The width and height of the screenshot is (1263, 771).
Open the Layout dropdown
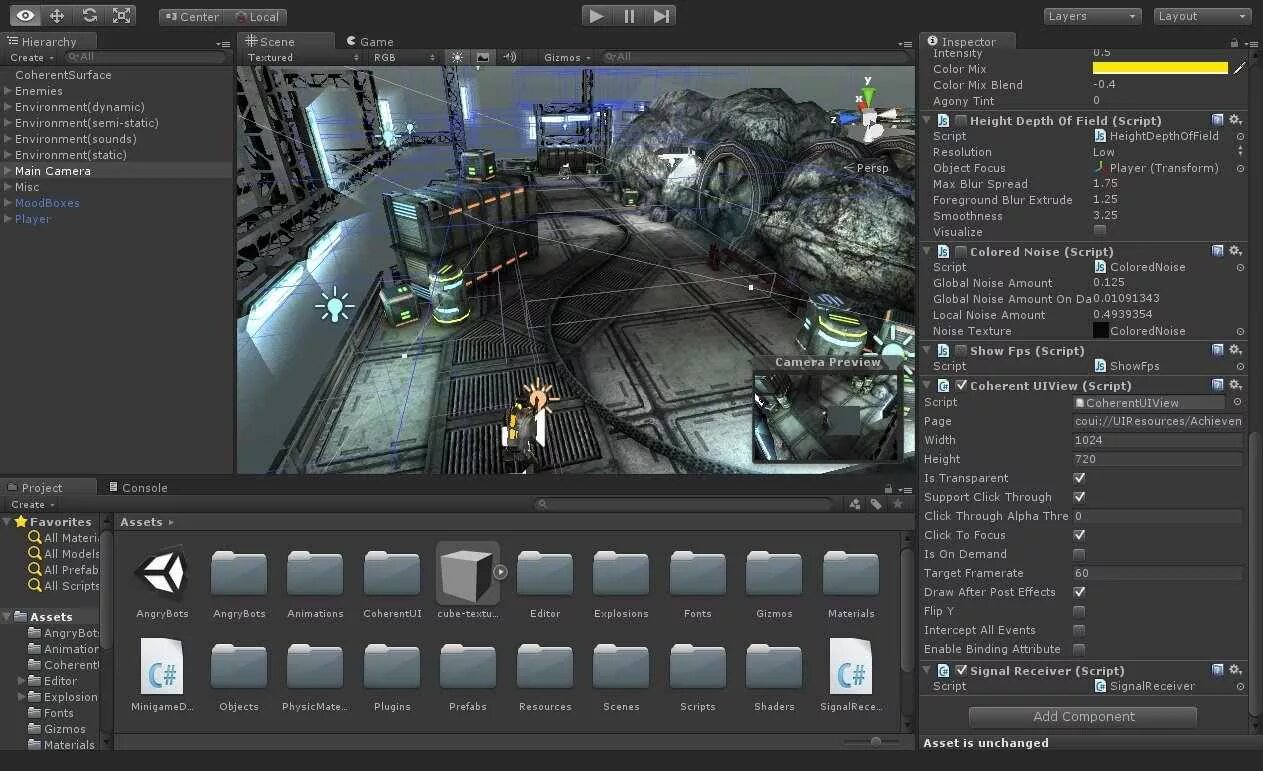pyautogui.click(x=1202, y=15)
